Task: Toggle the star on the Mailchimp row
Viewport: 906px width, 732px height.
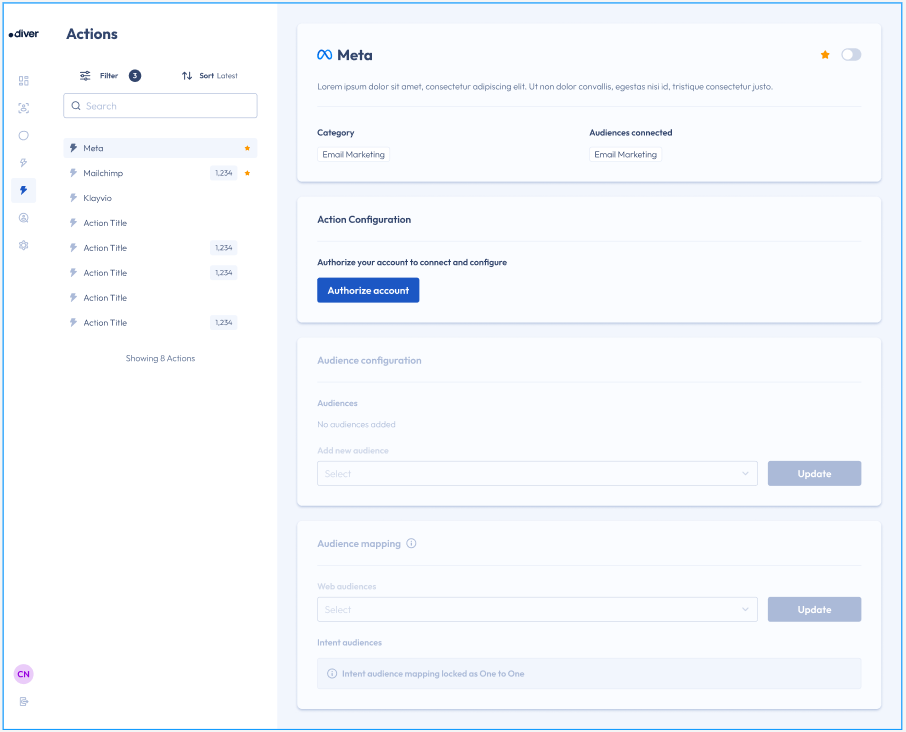Action: 247,173
